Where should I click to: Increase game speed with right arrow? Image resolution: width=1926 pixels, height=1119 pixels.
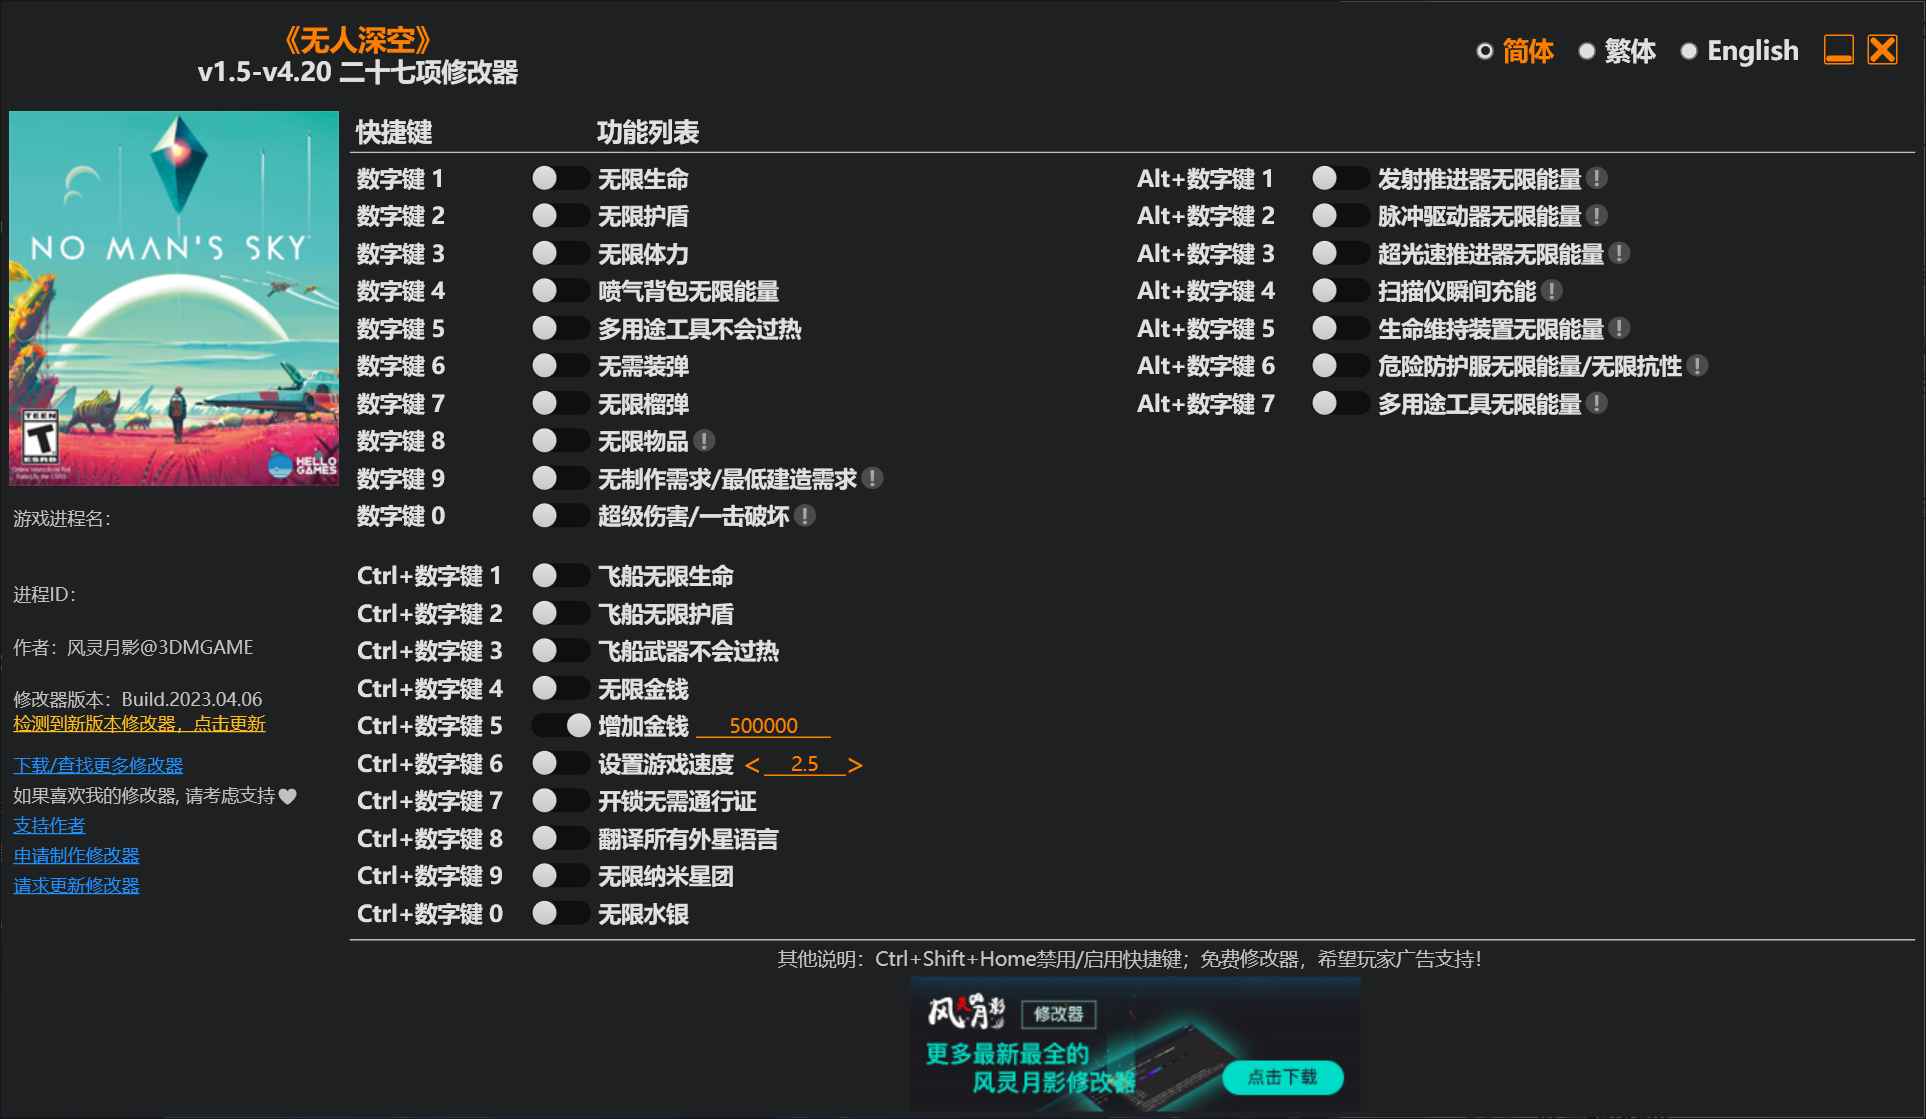[855, 764]
